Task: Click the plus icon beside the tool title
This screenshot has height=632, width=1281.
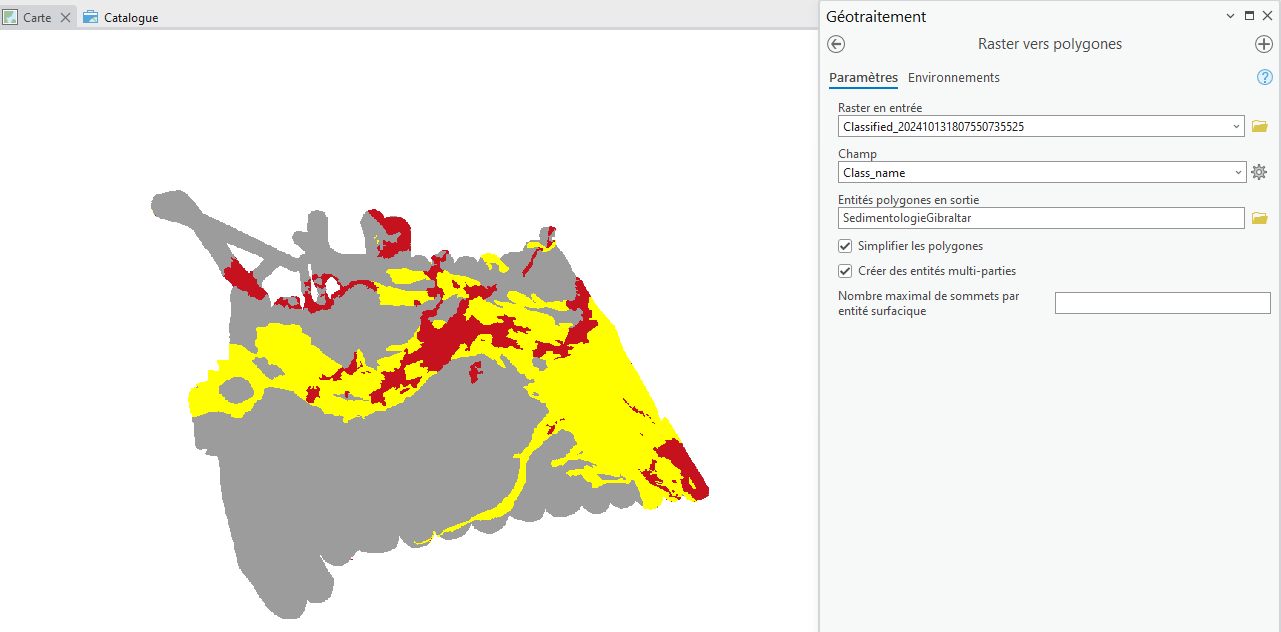Action: 1263,44
